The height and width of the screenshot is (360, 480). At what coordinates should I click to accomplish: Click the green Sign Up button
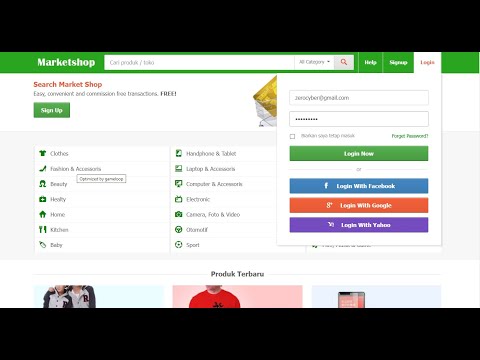52,110
